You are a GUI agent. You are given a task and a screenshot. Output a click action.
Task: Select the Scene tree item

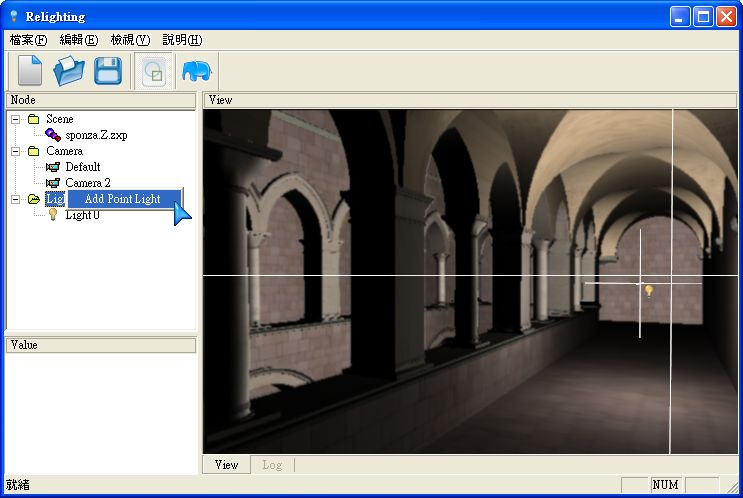(x=60, y=119)
